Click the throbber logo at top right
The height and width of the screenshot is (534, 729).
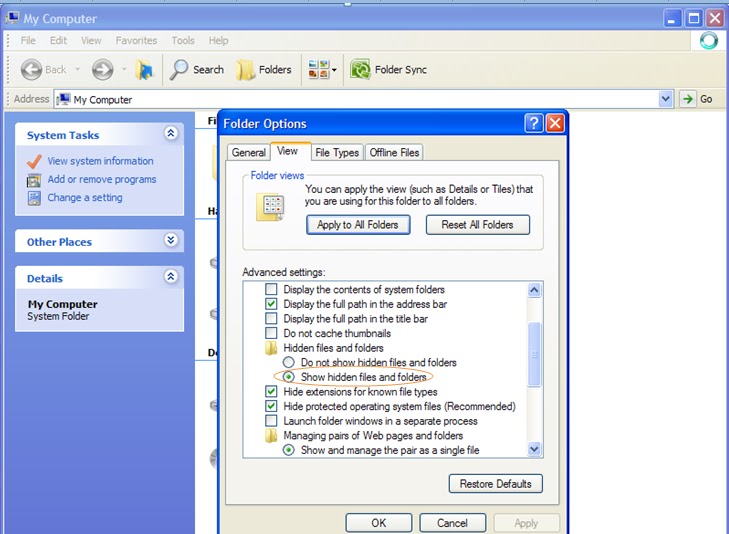709,41
